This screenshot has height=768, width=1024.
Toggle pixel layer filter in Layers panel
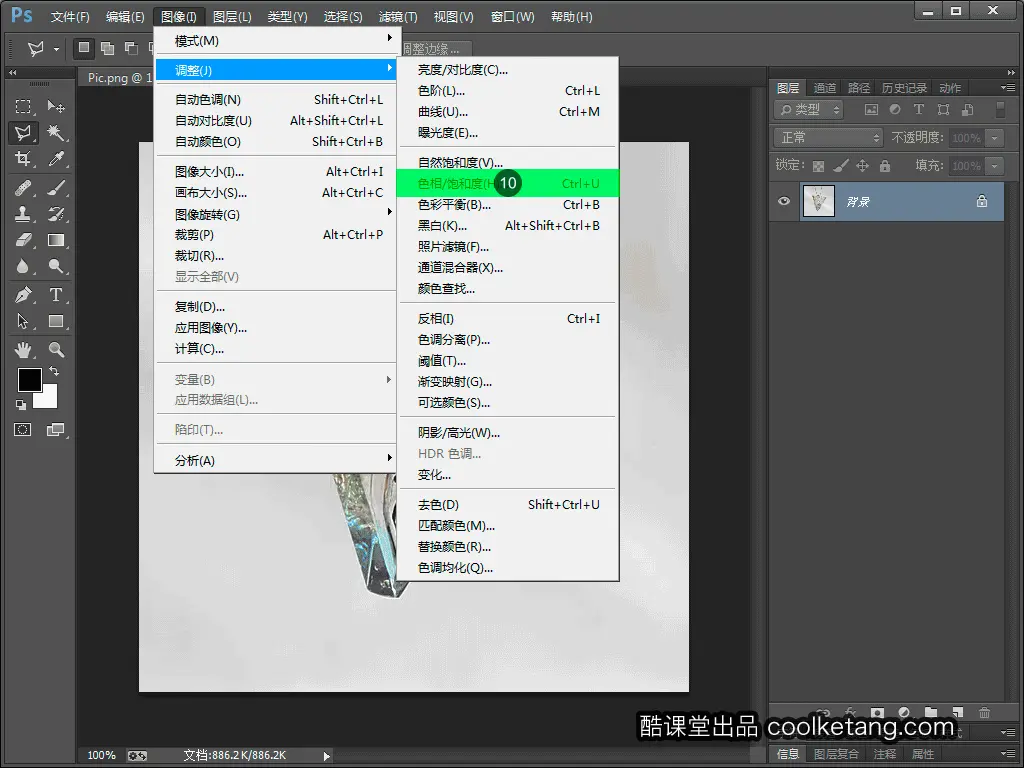coord(871,110)
